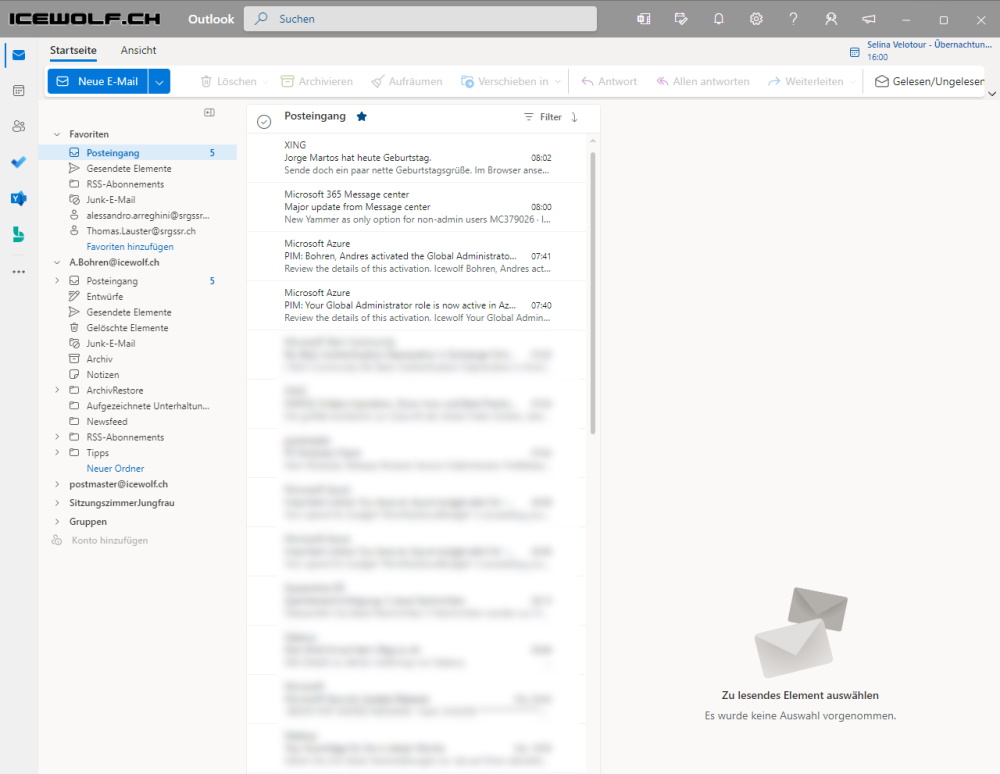The height and width of the screenshot is (774, 1000).
Task: Click Allen antworten in toolbar
Action: coord(703,82)
